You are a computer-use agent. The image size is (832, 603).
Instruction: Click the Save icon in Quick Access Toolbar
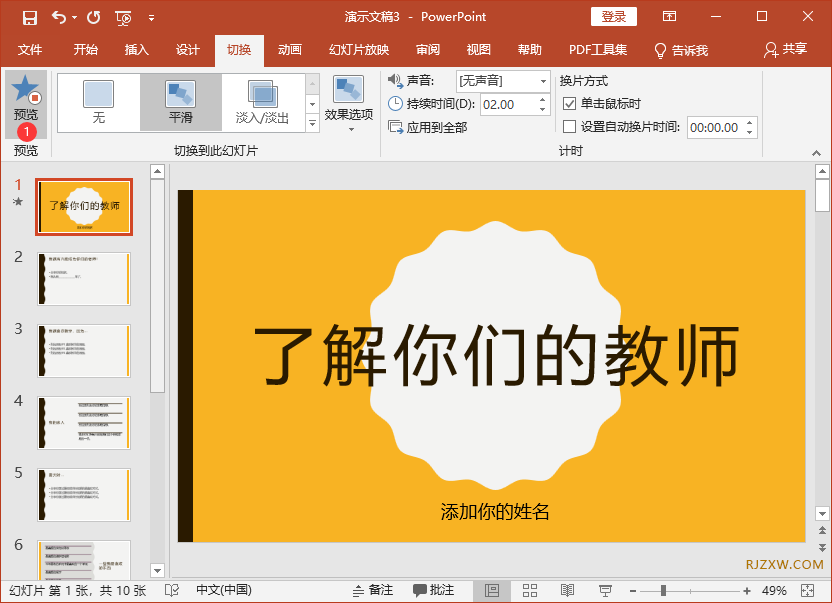(x=28, y=17)
